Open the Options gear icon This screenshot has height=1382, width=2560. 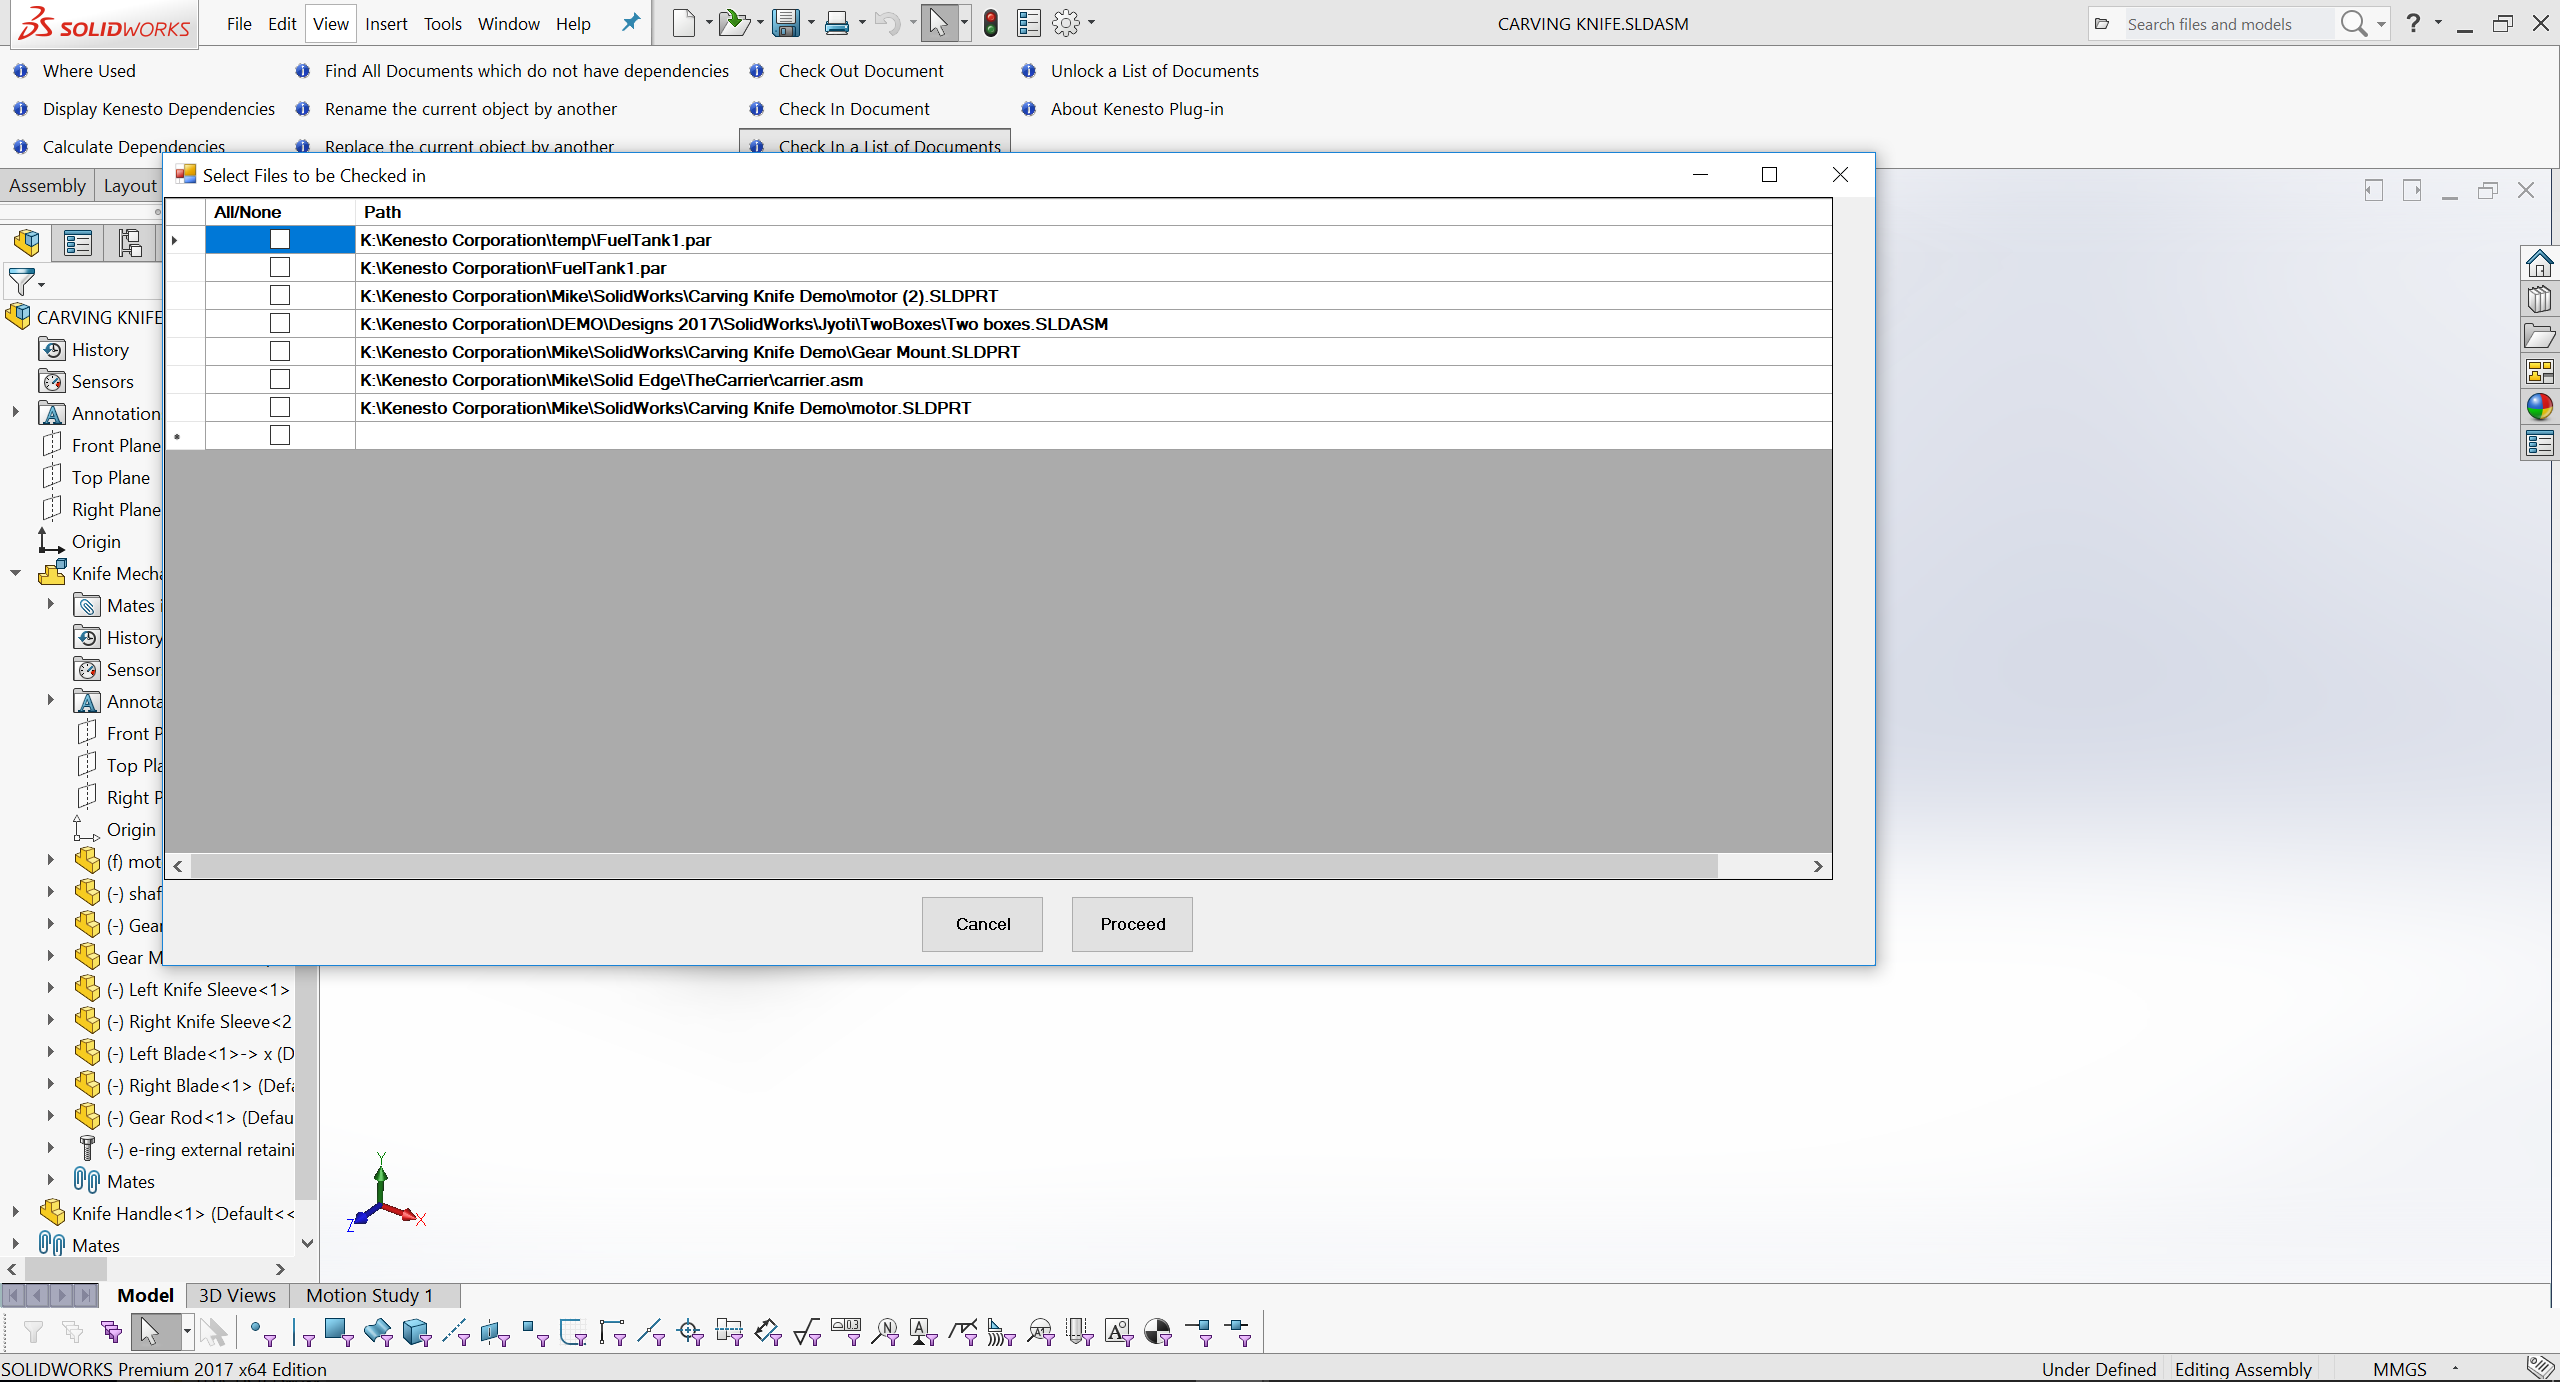coord(1066,23)
